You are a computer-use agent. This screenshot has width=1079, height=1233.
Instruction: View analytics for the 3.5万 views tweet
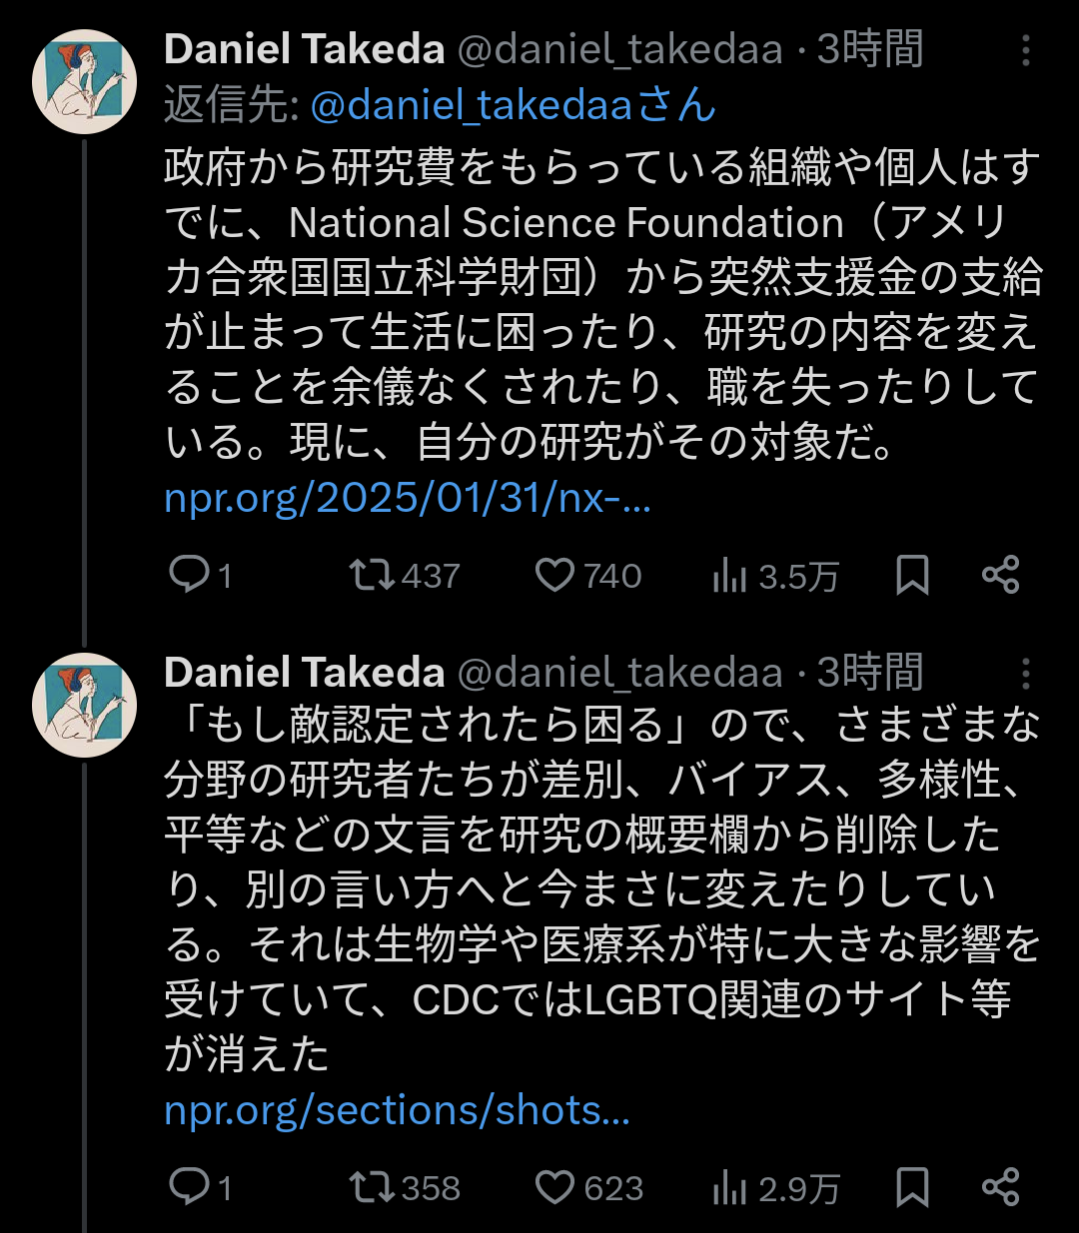pyautogui.click(x=730, y=576)
